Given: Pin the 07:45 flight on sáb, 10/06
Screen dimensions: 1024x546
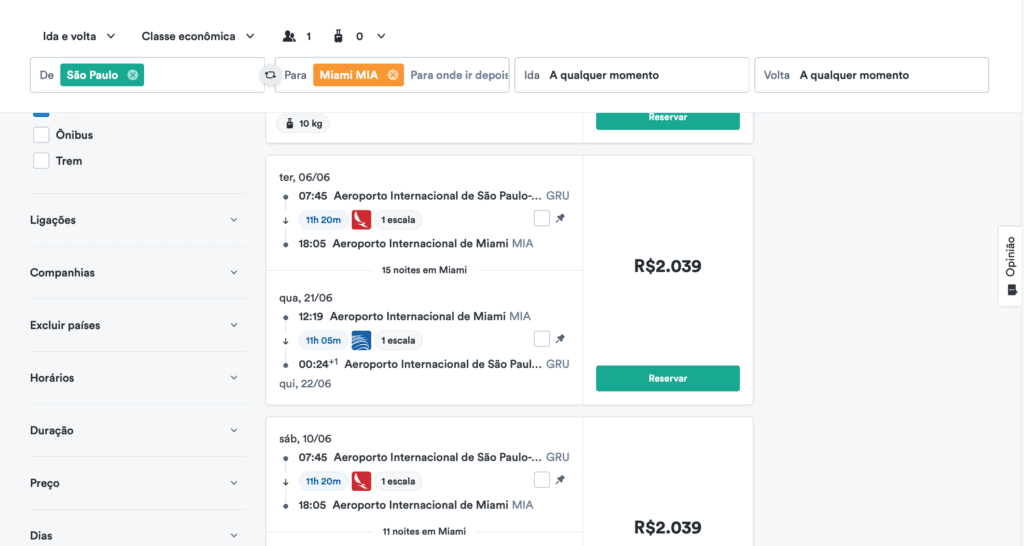Looking at the screenshot, I should click(560, 479).
